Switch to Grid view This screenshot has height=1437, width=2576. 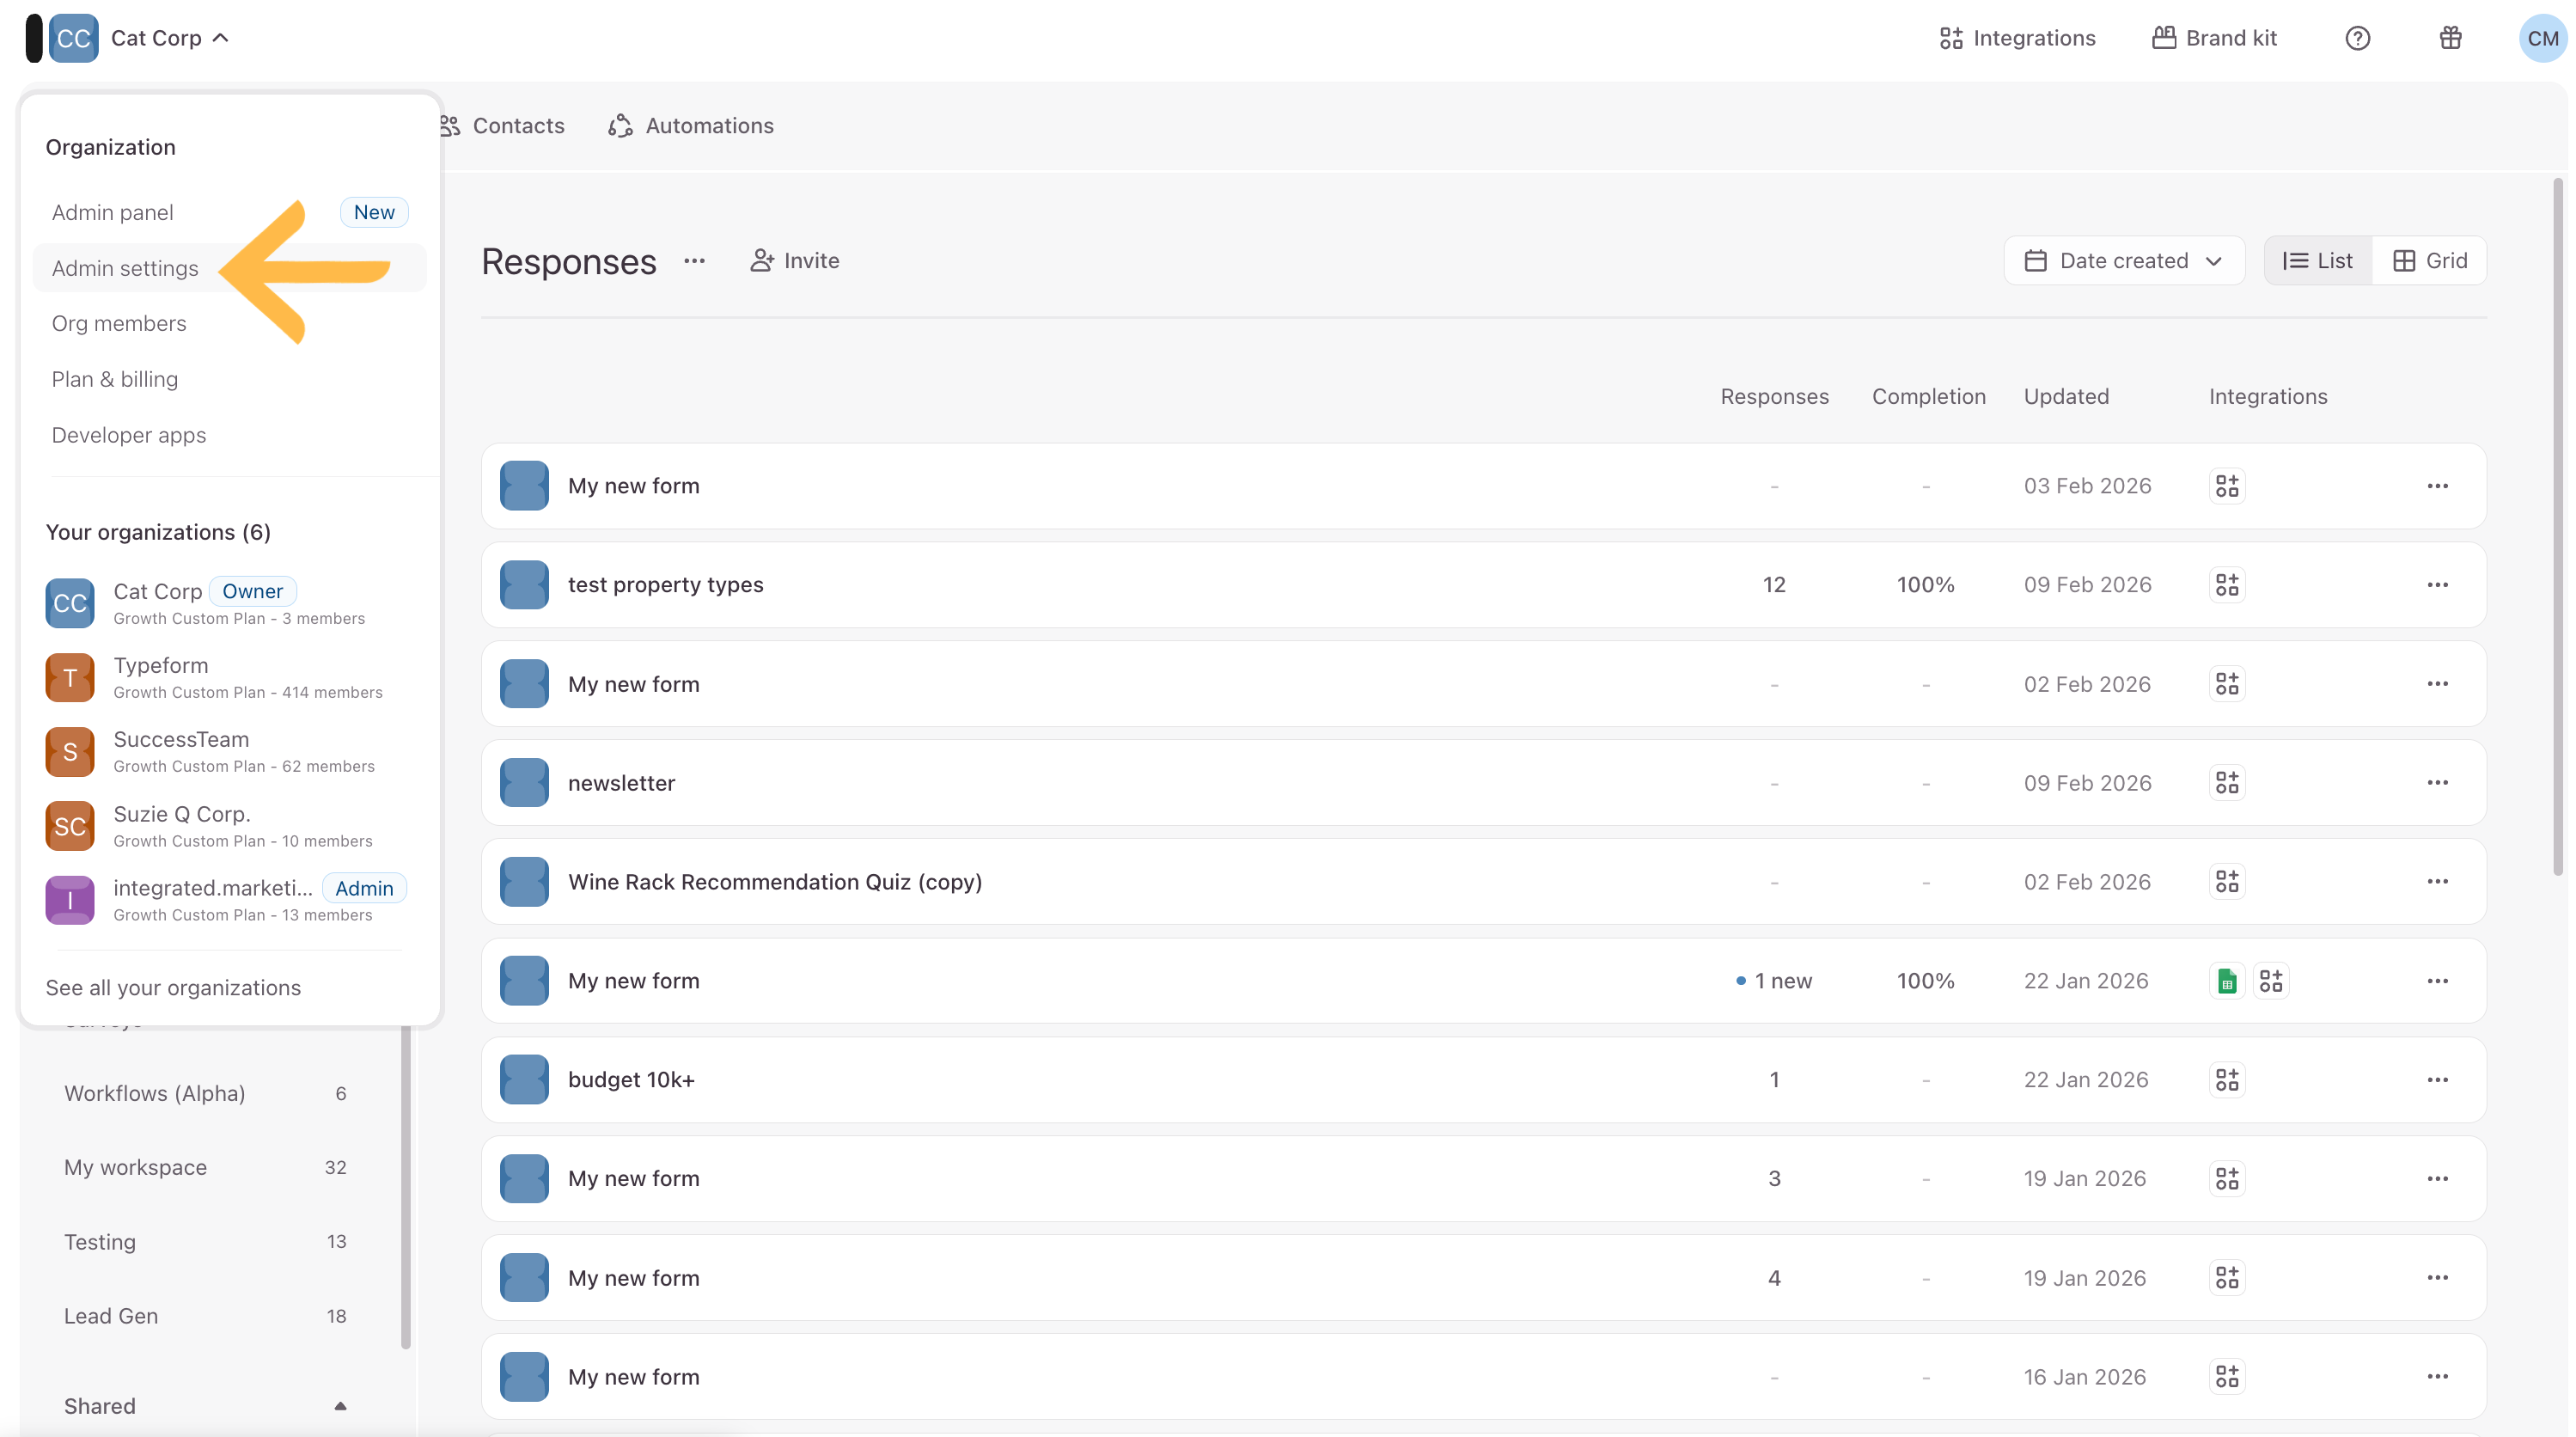pyautogui.click(x=2429, y=261)
